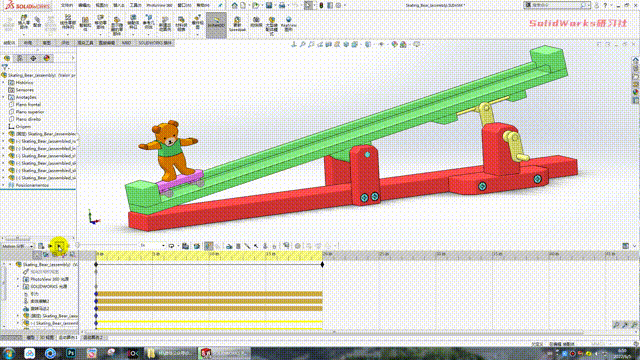
Task: Click the Home icon in title bar
Action: [234, 5]
